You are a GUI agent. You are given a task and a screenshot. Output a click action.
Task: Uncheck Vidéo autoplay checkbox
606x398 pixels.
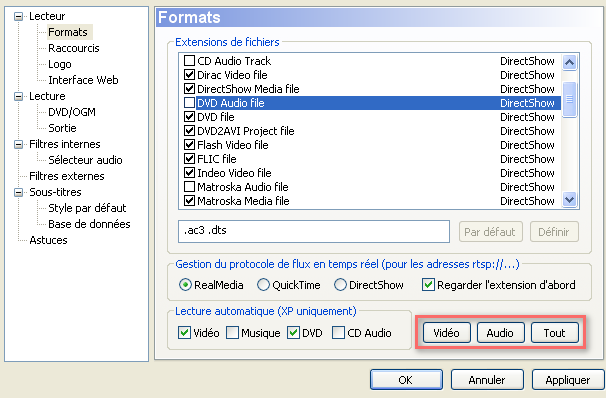184,333
